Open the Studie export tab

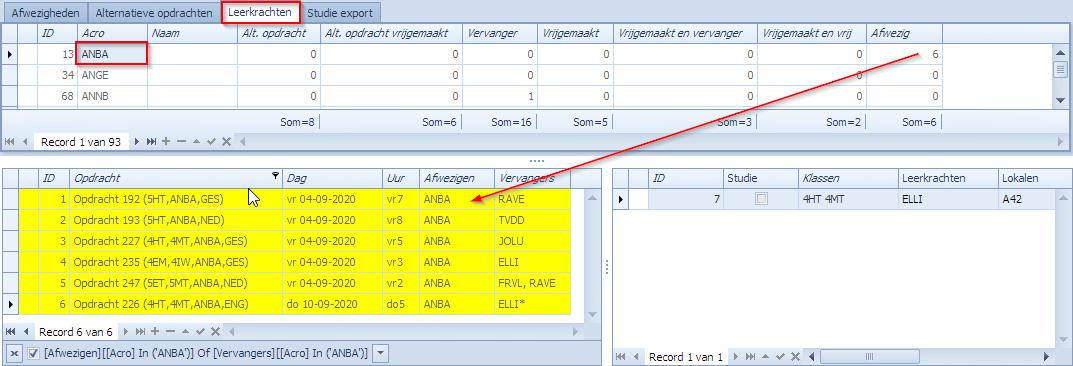[340, 12]
